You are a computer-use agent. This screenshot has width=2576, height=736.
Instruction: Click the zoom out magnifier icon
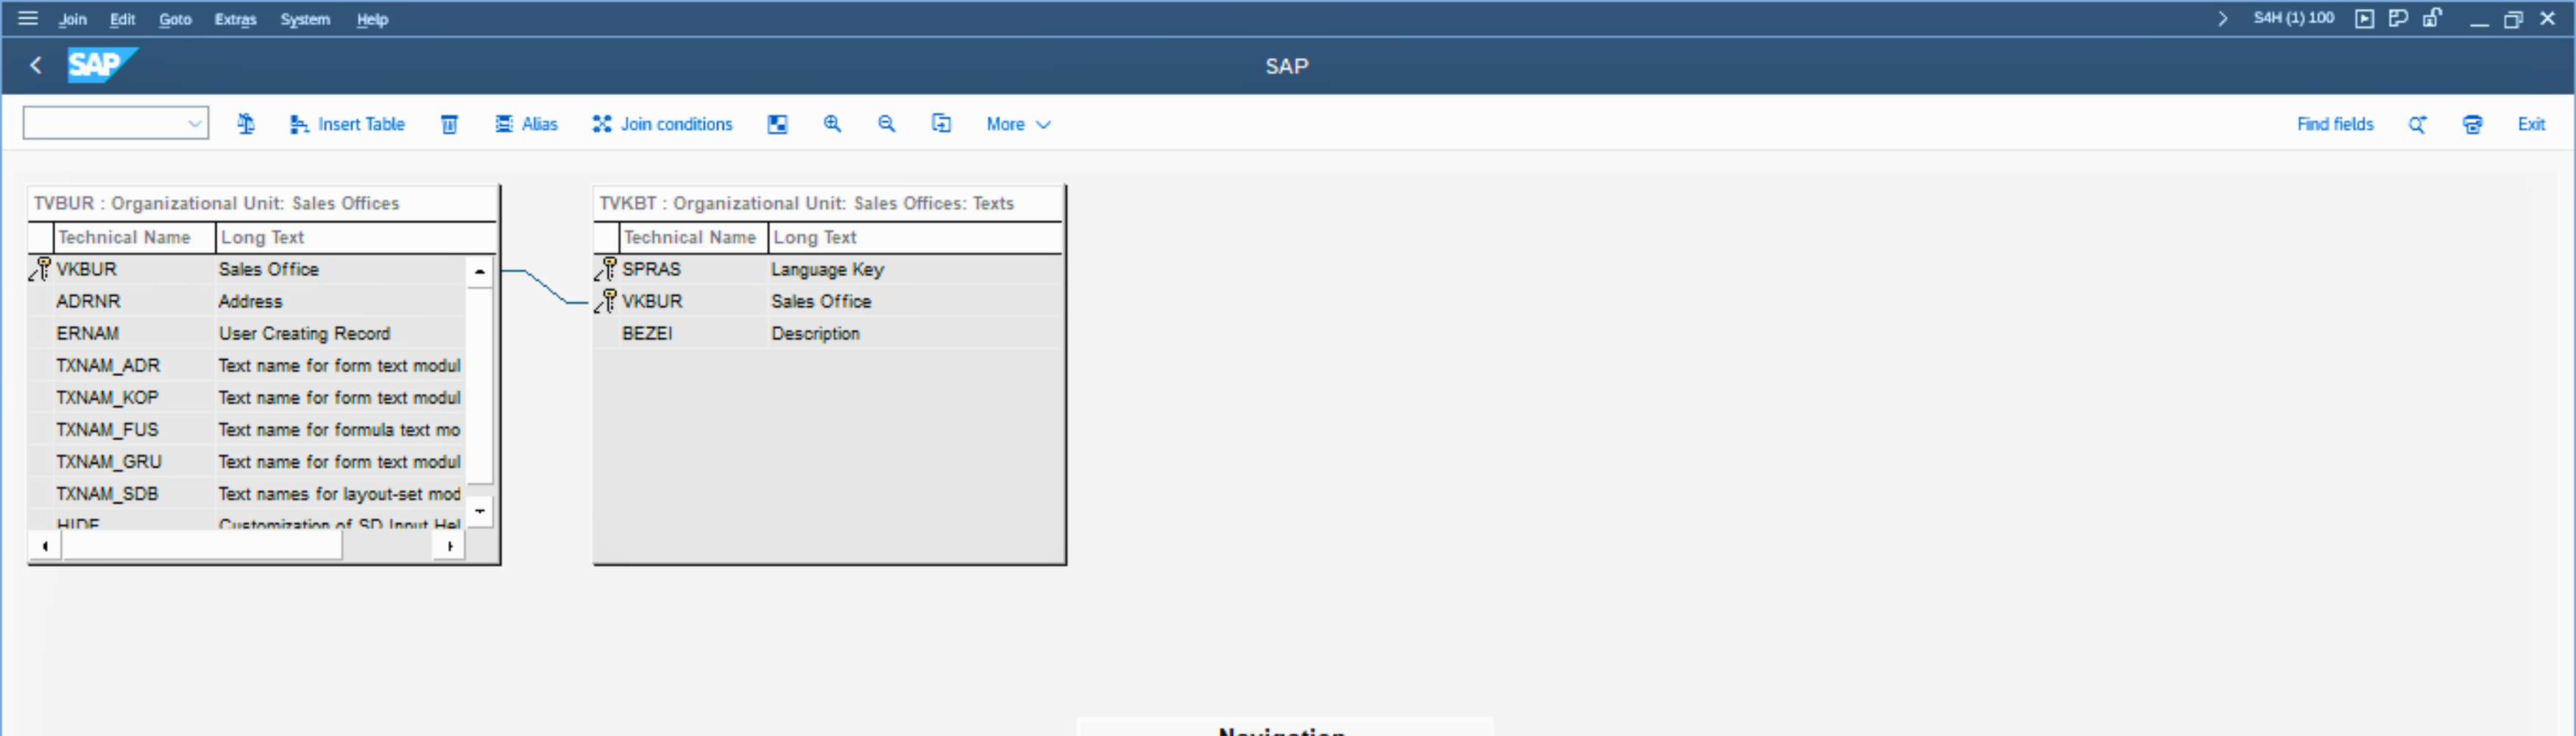886,124
